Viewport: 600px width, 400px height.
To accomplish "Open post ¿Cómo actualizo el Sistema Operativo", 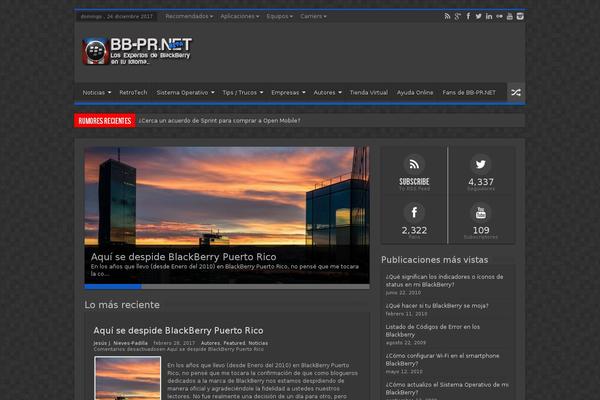I will point(447,389).
